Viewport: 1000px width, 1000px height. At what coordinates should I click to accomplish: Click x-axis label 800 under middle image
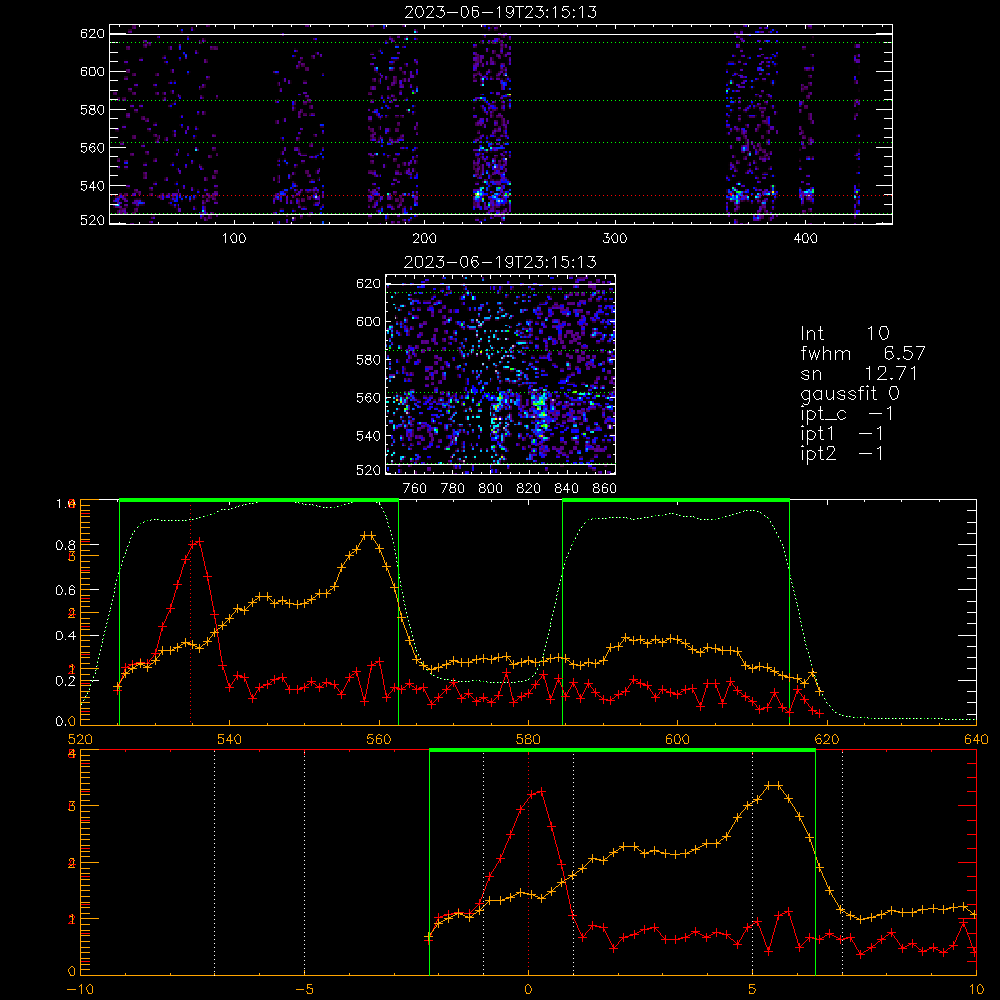[x=490, y=489]
